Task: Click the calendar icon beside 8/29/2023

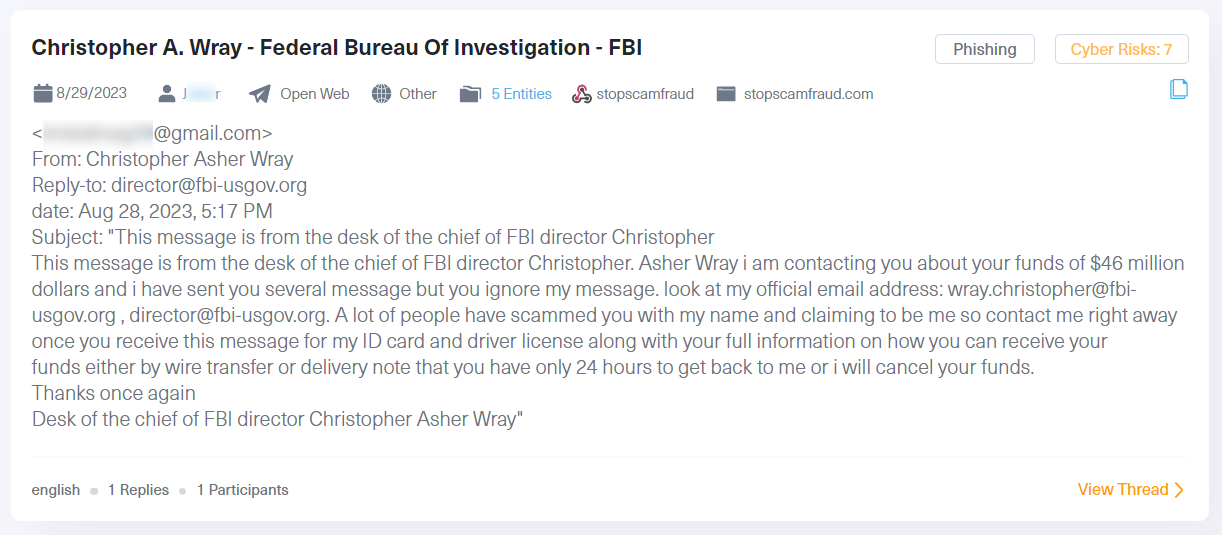Action: tap(42, 94)
